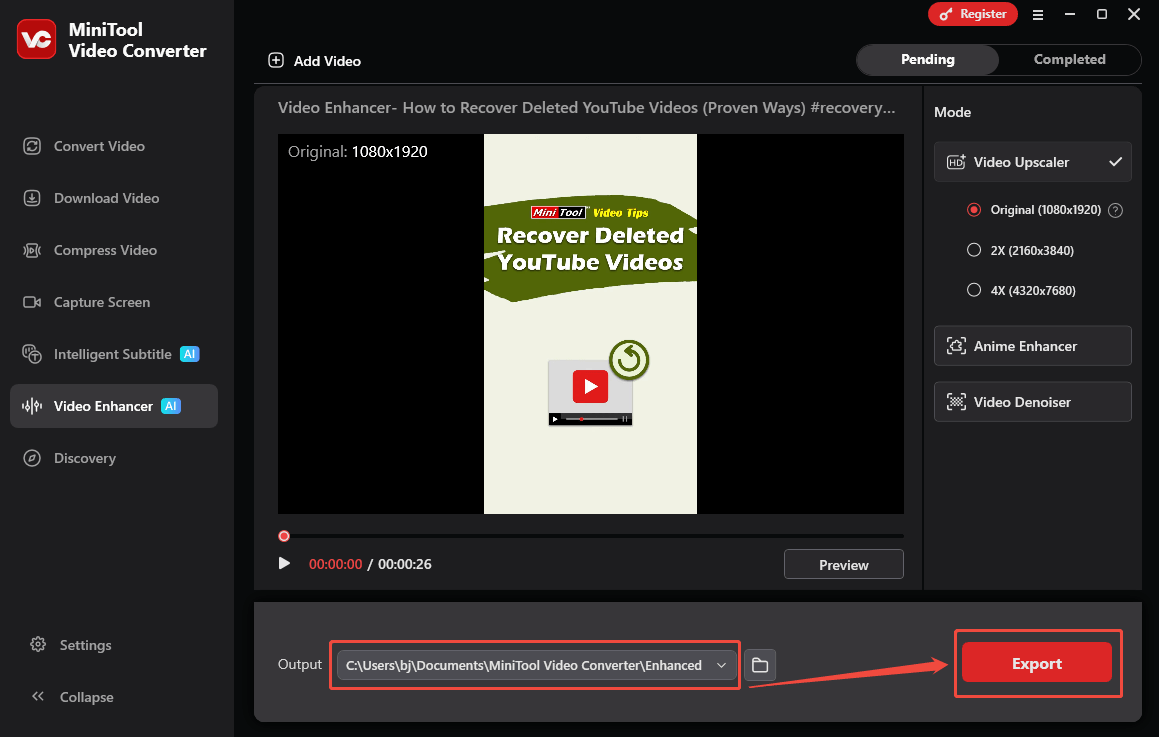Click the 00:00:00 current time

(336, 564)
